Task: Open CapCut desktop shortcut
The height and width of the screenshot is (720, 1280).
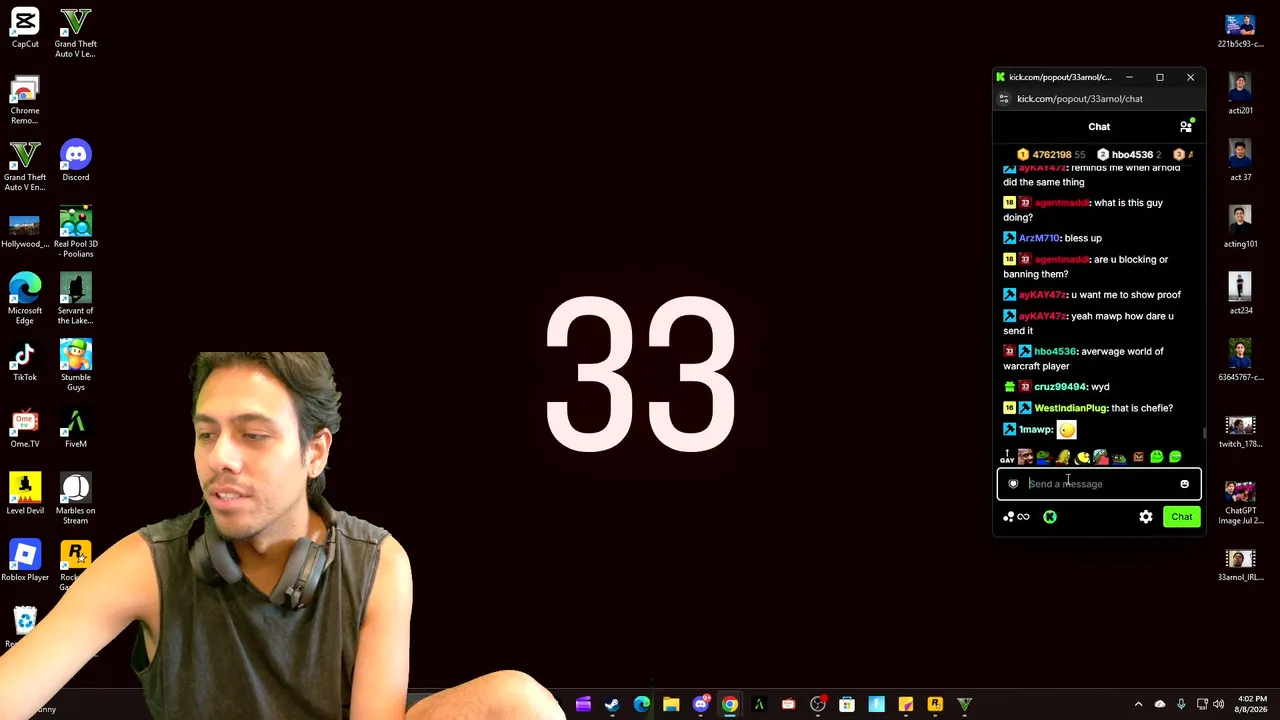Action: 25,28
